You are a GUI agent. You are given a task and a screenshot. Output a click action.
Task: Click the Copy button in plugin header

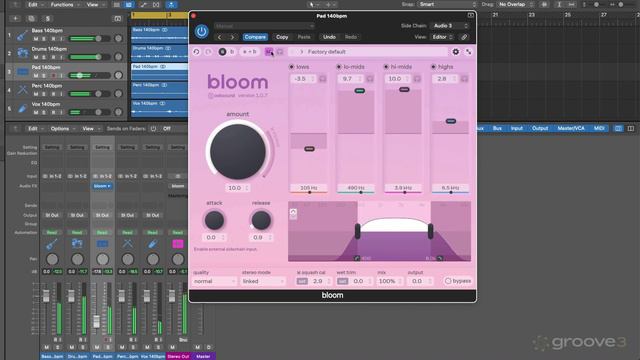(282, 37)
